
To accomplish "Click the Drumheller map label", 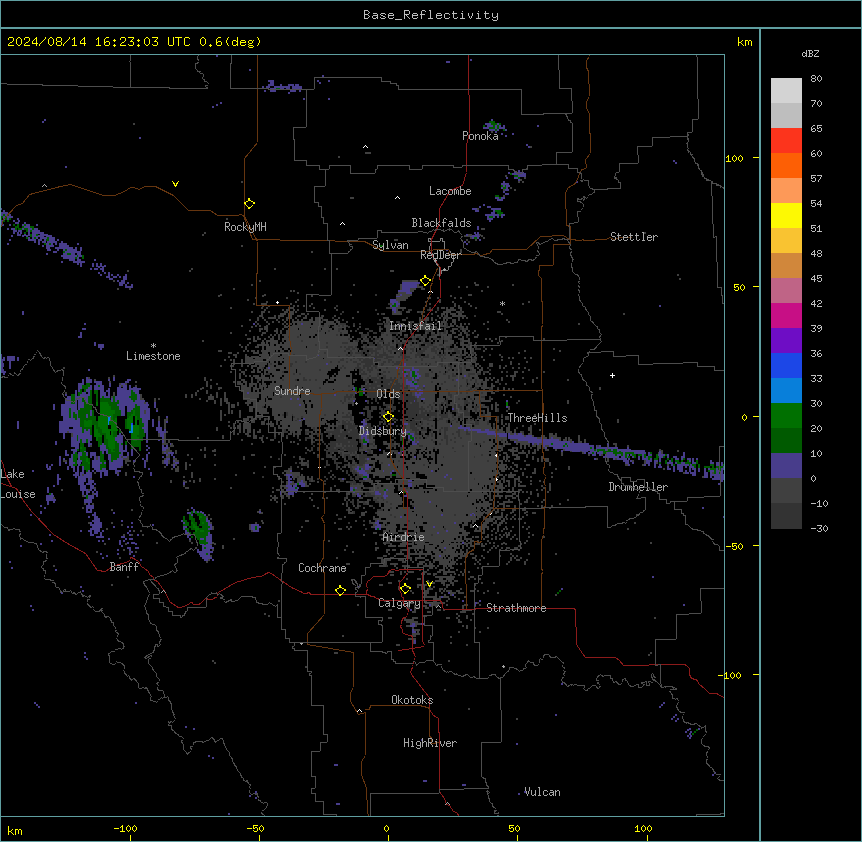I will click(638, 487).
